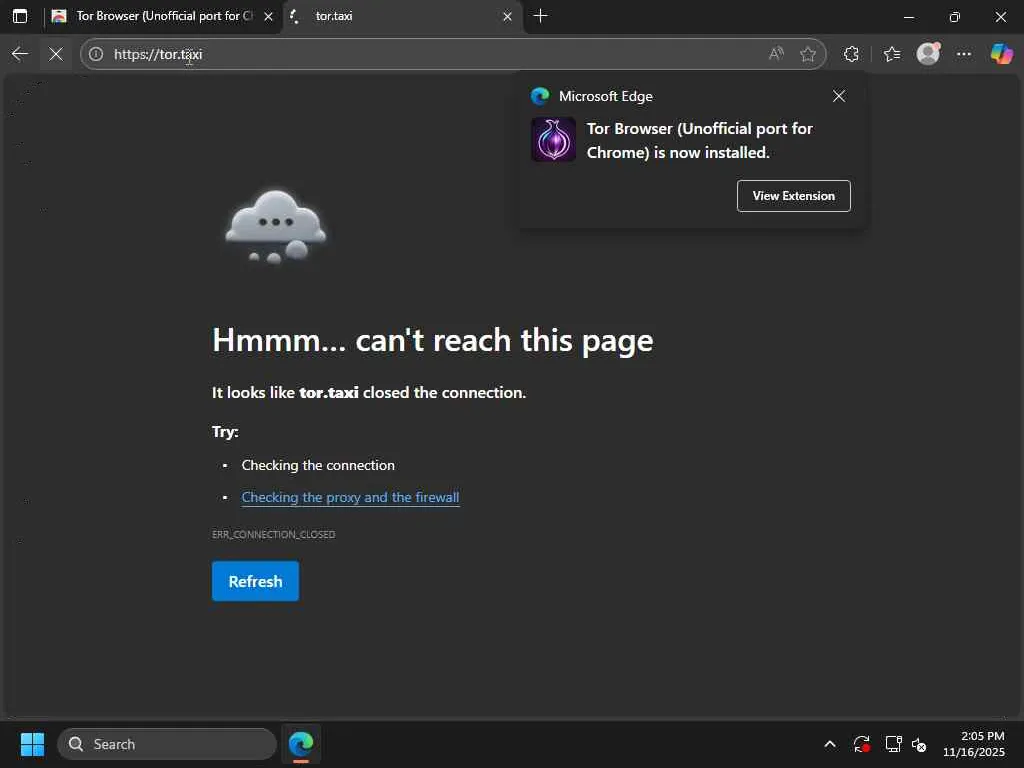Click the Microsoft Edge taskbar icon

pos(301,744)
